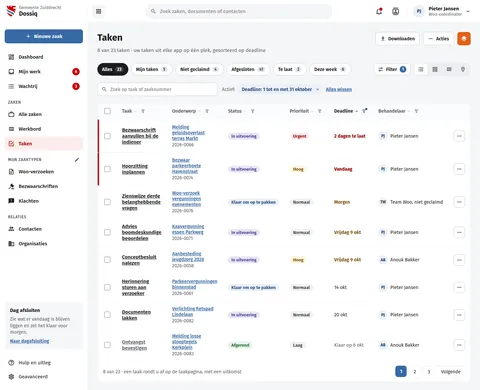Switch to list view icon
Screen dimensions: 480x390
tap(421, 69)
